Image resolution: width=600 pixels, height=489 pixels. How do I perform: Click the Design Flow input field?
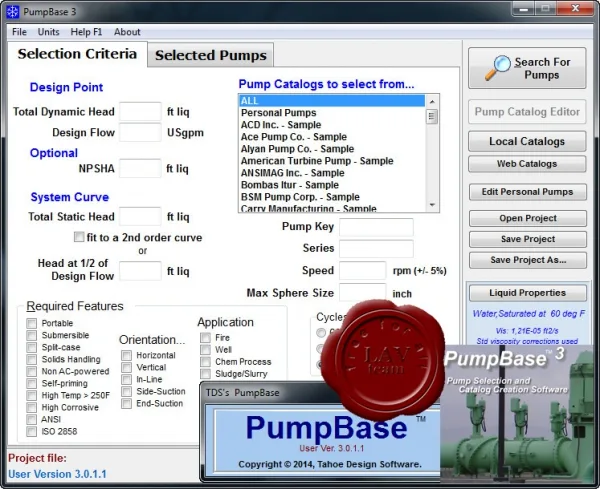click(x=140, y=132)
